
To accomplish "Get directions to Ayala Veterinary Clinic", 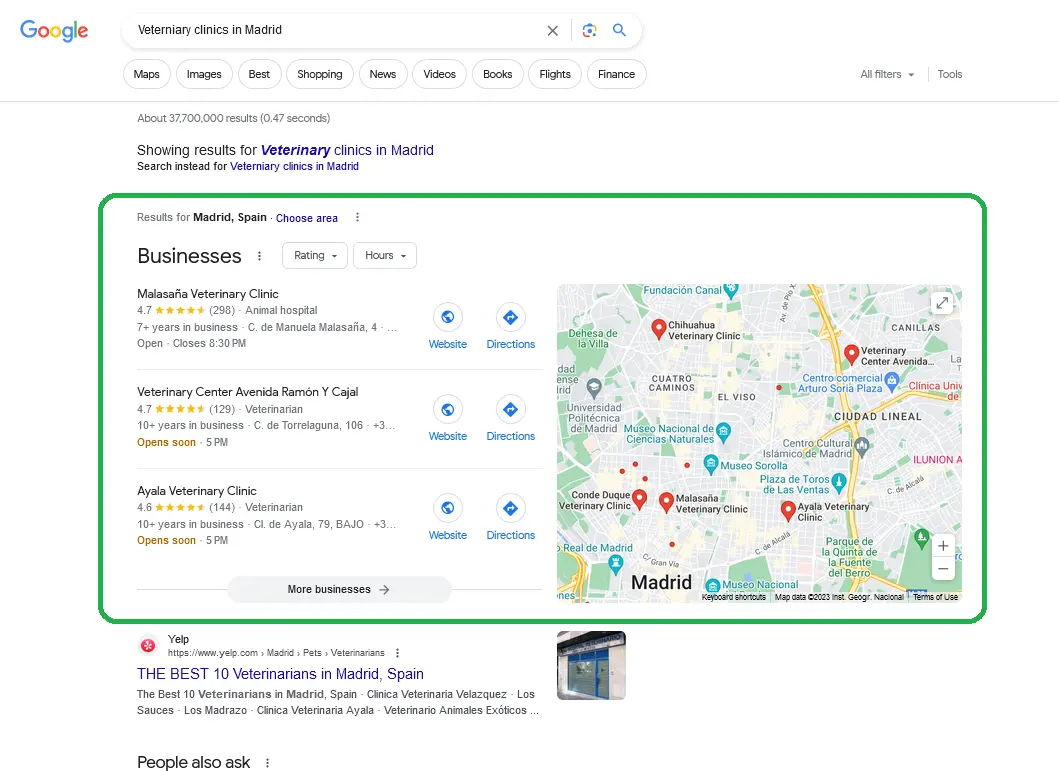I will pos(511,508).
